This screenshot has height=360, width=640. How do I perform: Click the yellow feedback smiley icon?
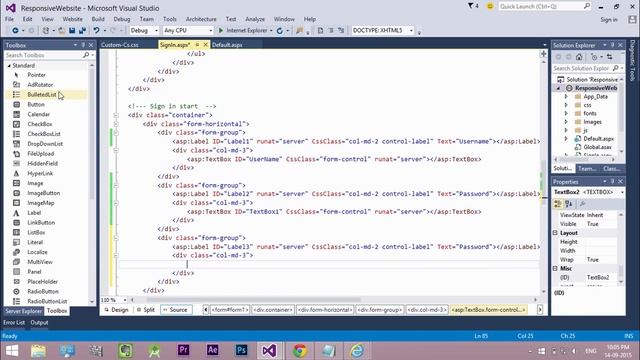pos(490,6)
